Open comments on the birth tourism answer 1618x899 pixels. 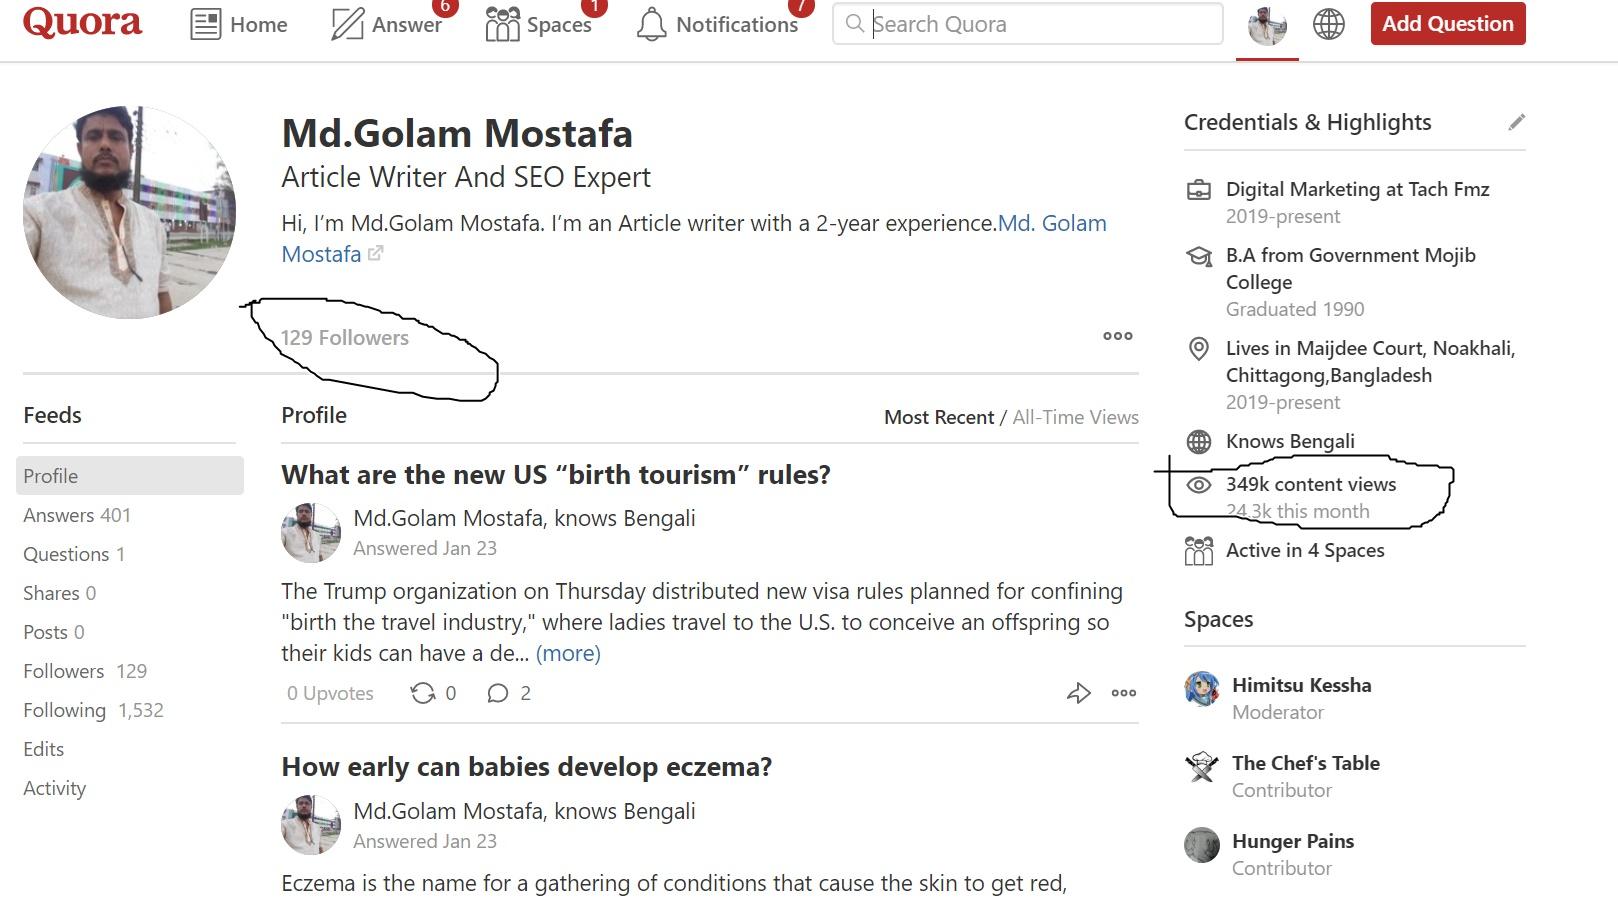point(497,693)
